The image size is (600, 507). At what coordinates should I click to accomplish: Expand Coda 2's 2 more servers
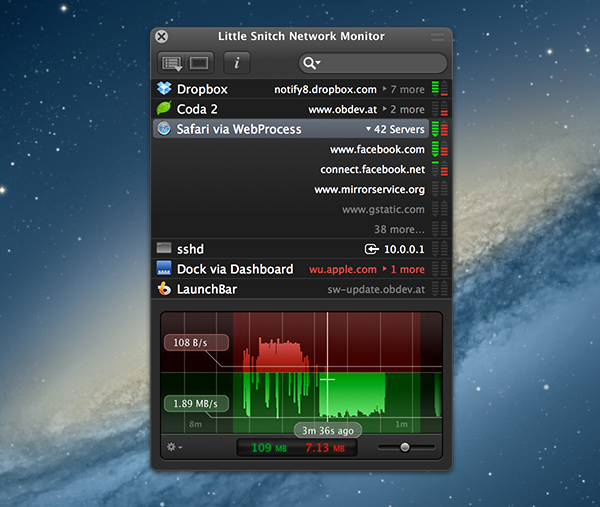(x=404, y=109)
